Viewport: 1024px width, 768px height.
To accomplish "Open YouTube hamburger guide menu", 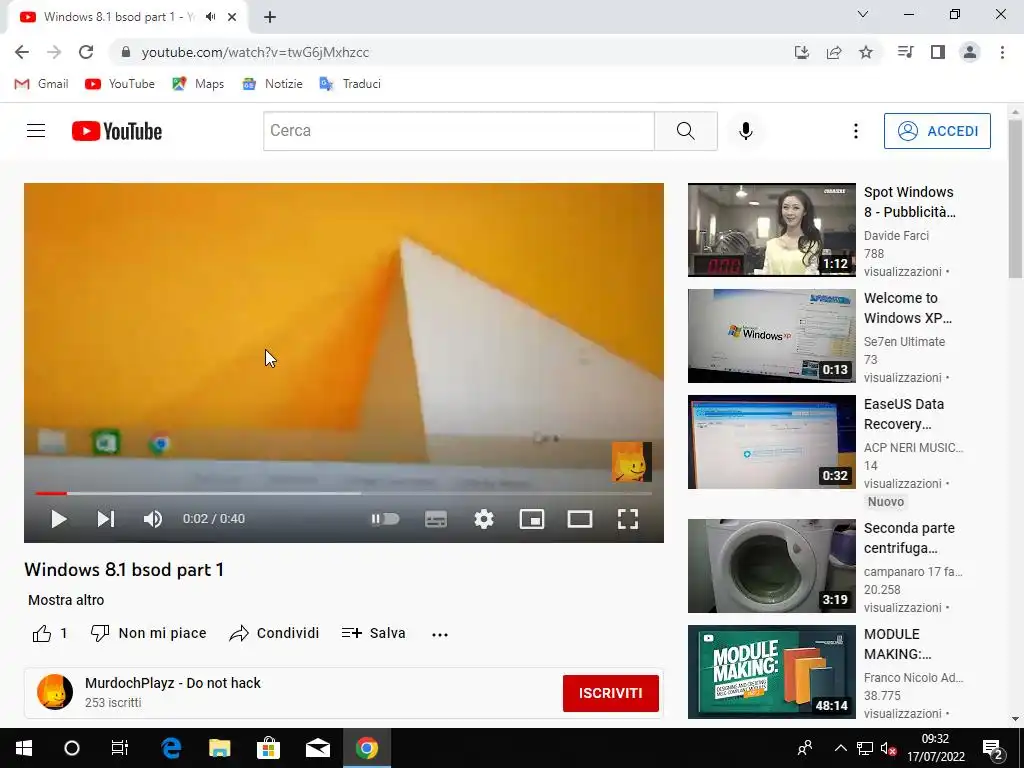I will pyautogui.click(x=36, y=131).
